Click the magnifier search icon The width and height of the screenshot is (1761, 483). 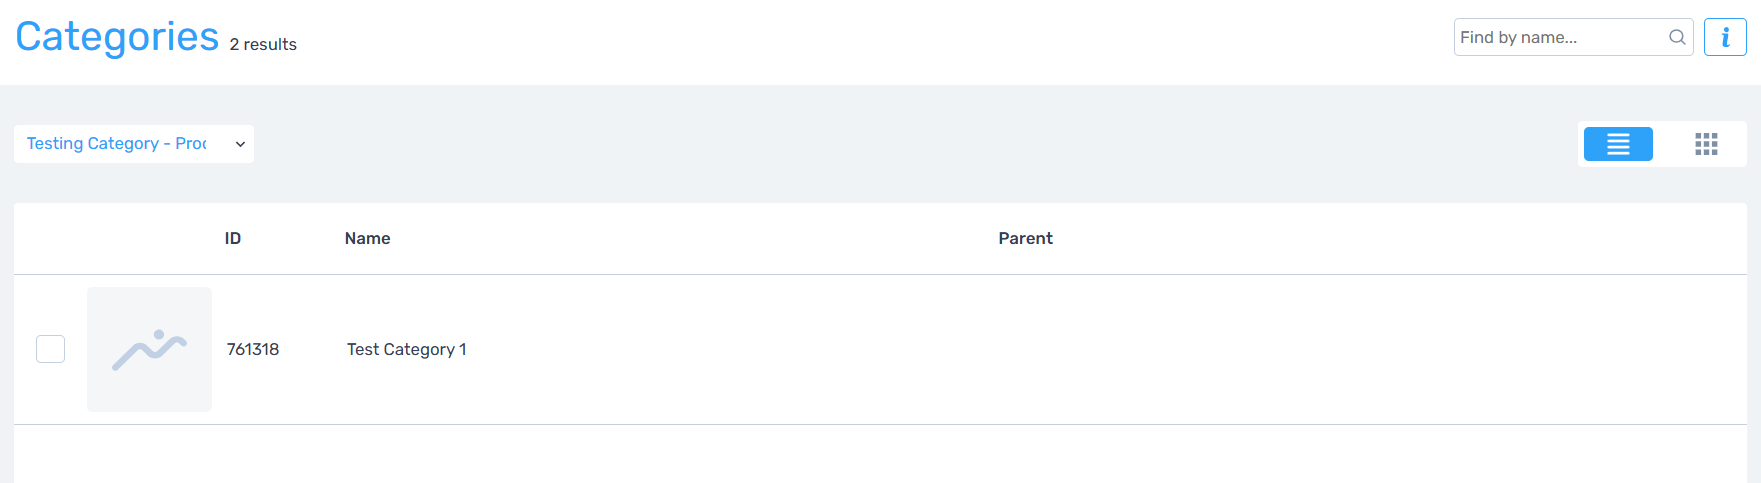pyautogui.click(x=1677, y=37)
